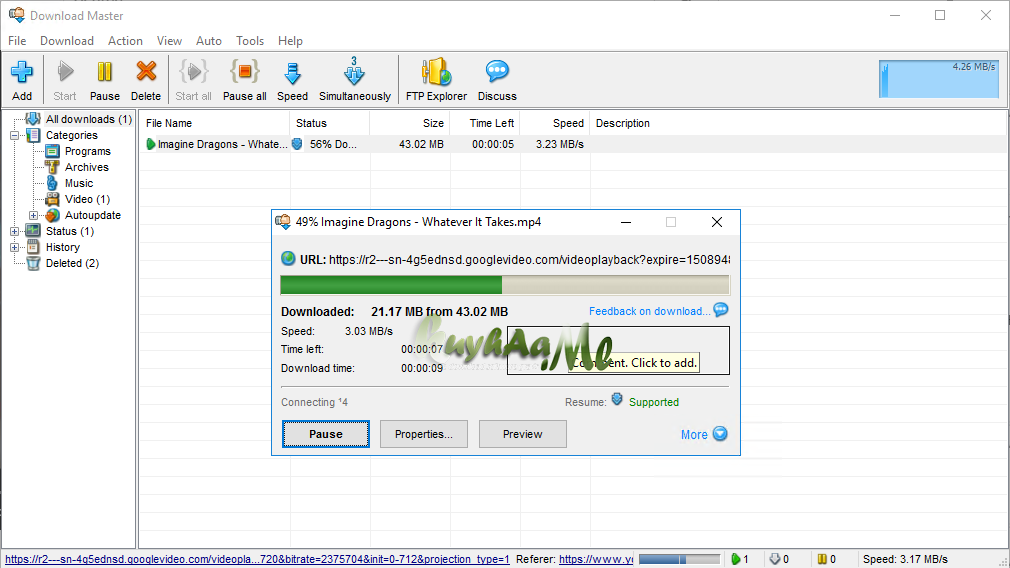Expand the Status (1) tree node
Viewport: 1010px width, 568px height.
click(x=14, y=231)
